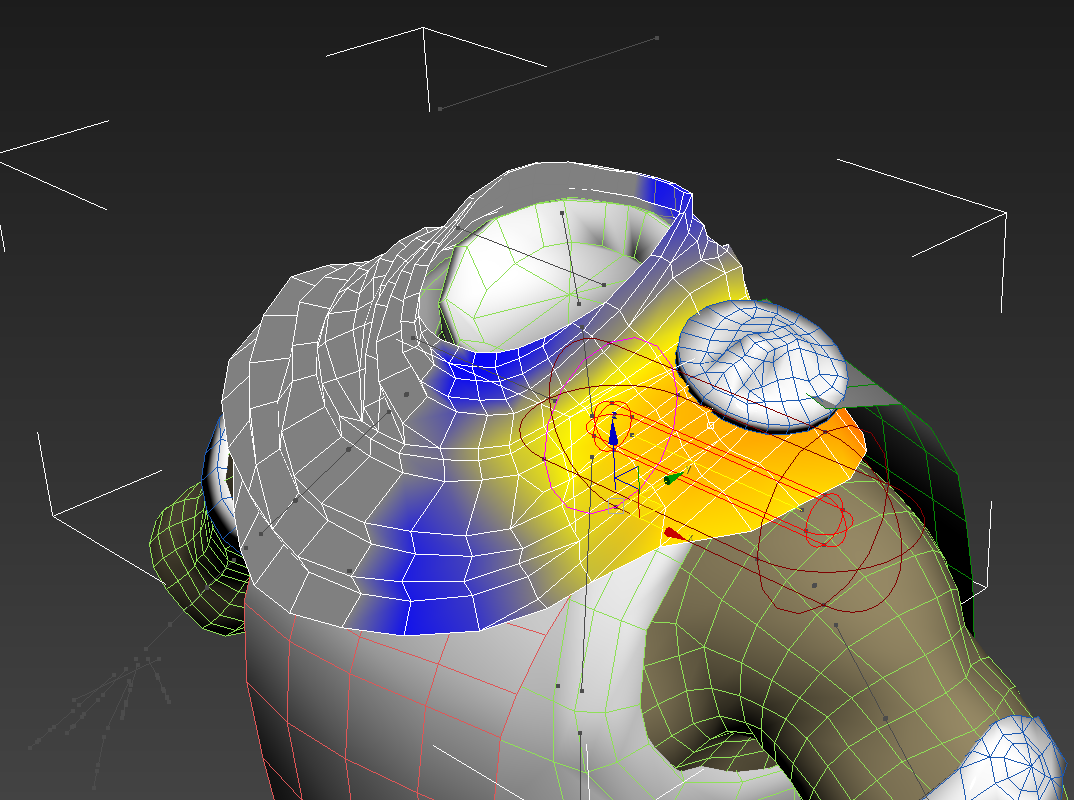Viewport: 1074px width, 800px height.
Task: Click the gizmo's blue-green plane handle corner
Action: [640, 468]
